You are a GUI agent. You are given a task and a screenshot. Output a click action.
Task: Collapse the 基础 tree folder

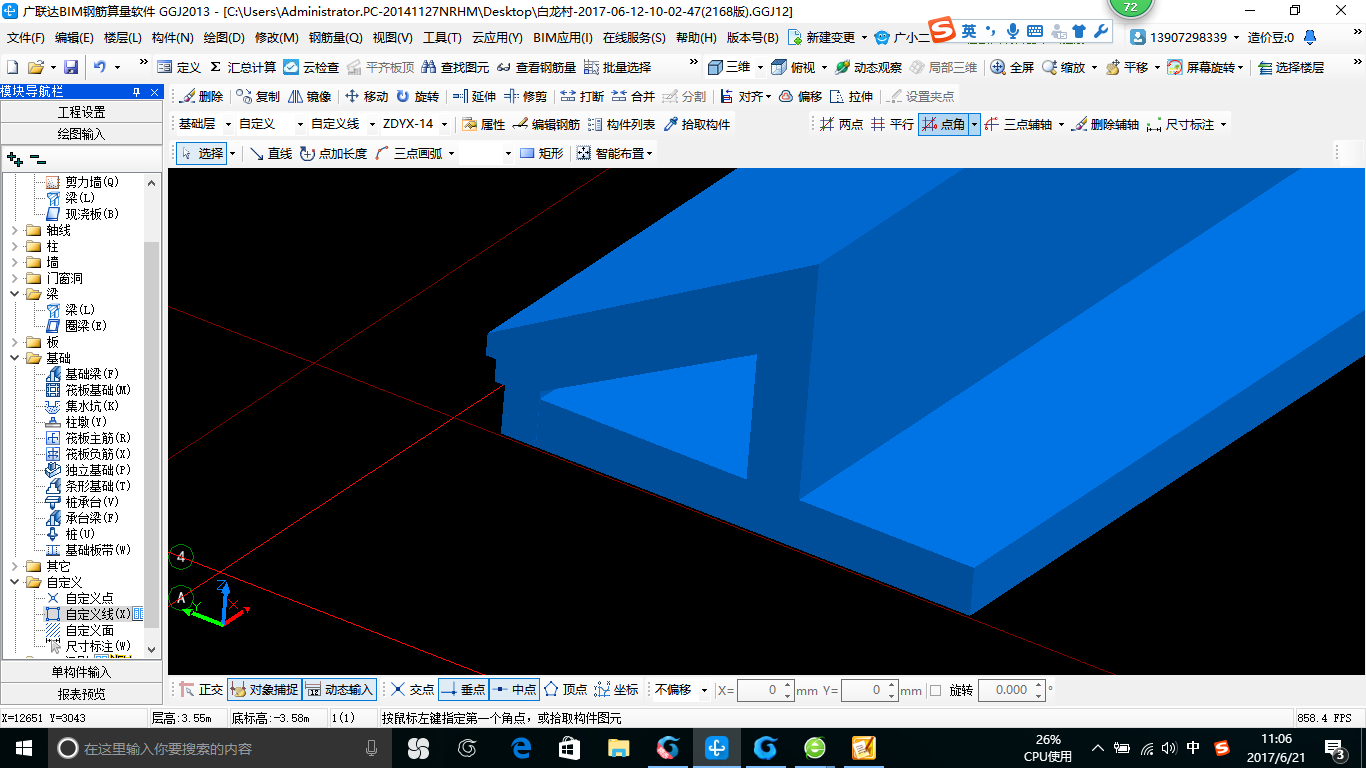14,358
